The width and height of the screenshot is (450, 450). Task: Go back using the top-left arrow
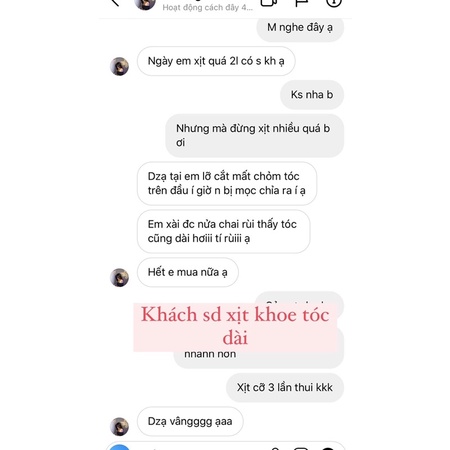click(115, 3)
